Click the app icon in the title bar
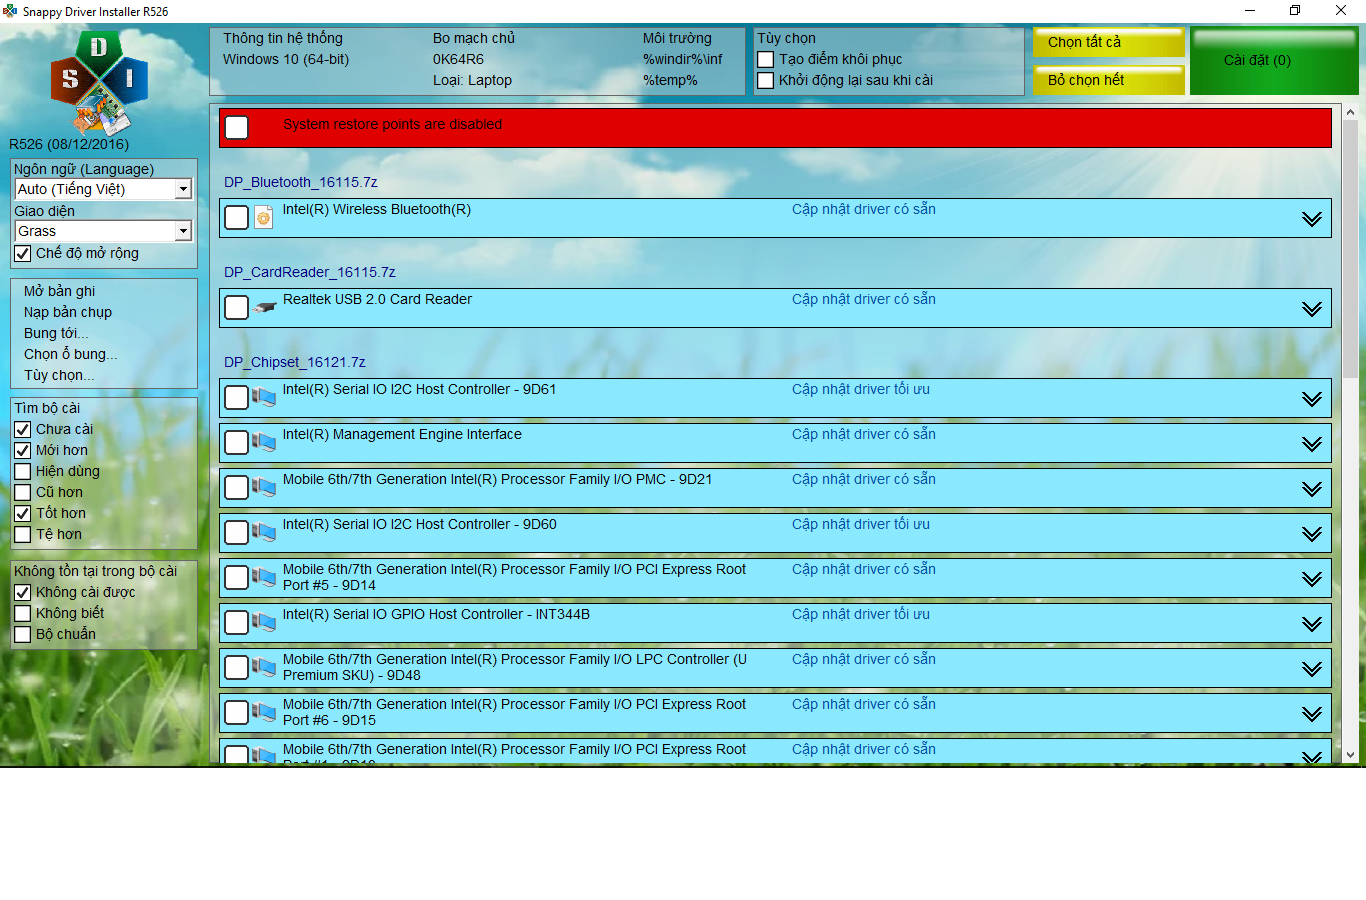Screen dimensions: 1366x900 tap(10, 11)
